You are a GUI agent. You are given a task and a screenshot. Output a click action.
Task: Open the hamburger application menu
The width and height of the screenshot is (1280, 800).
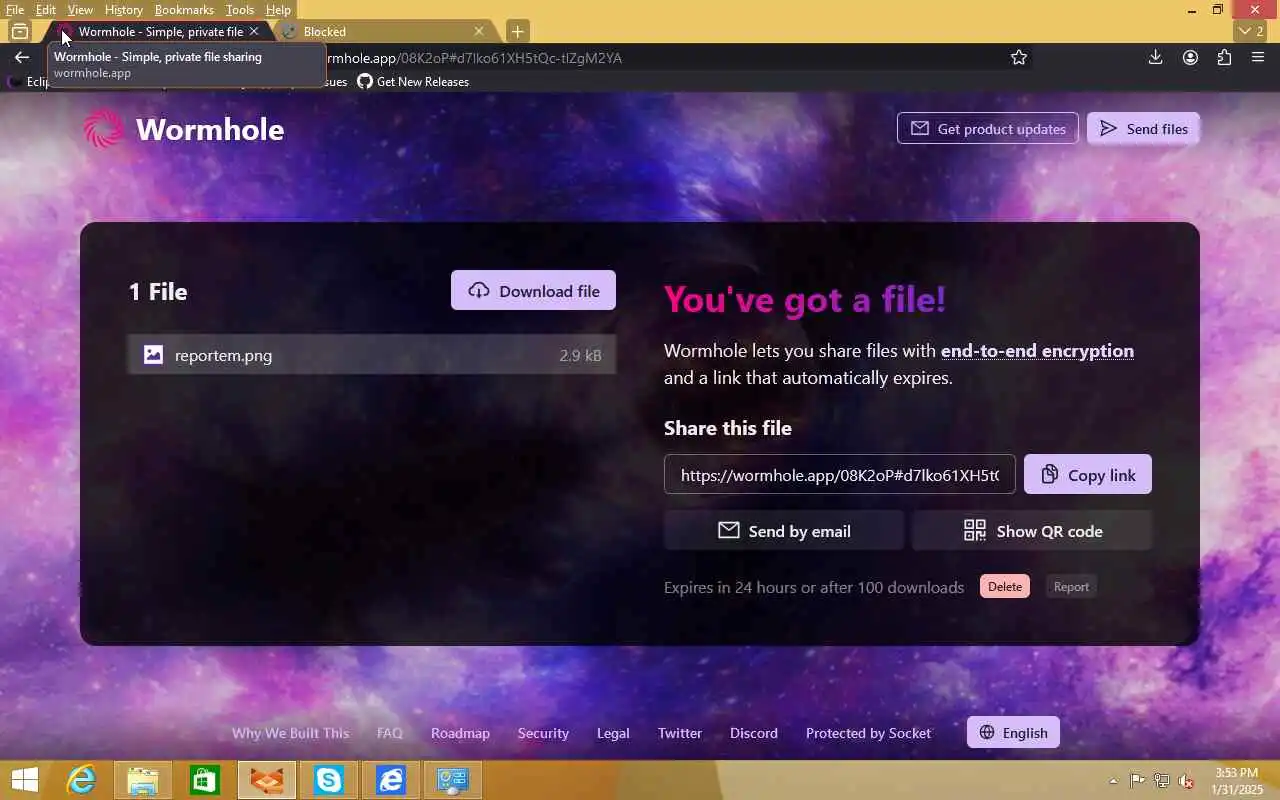1258,57
